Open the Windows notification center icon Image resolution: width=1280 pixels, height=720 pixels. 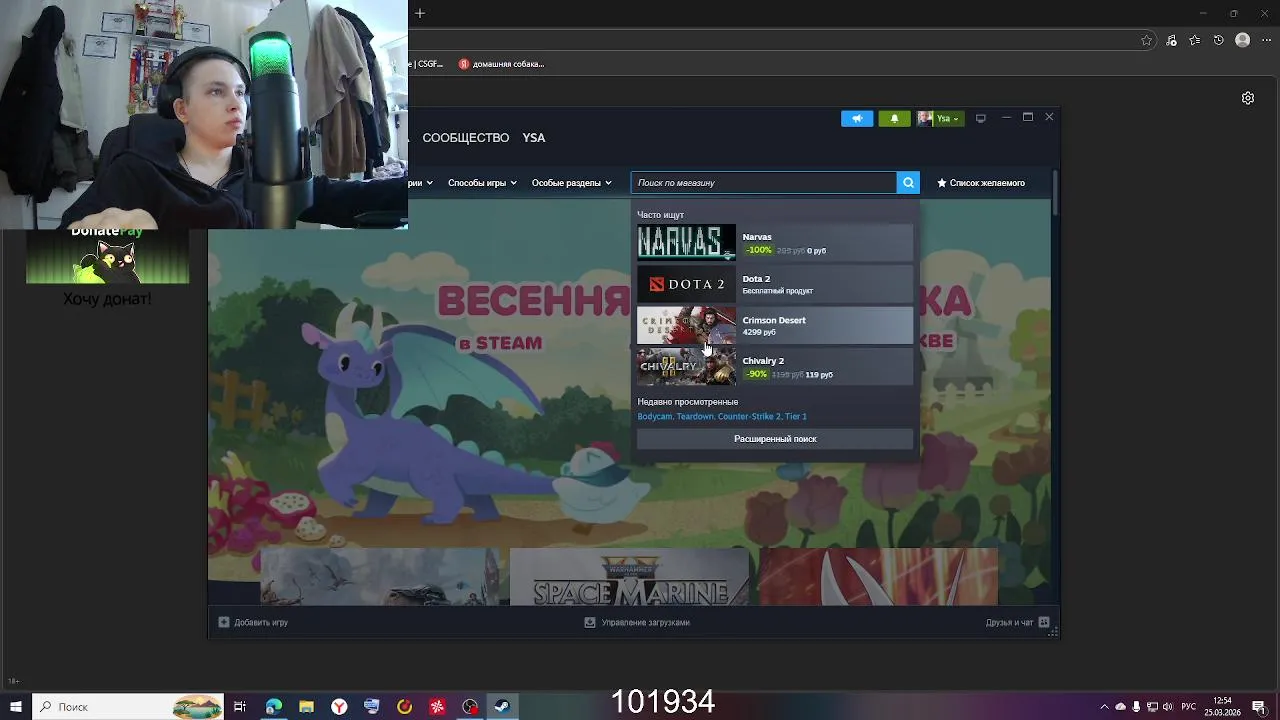pos(1259,707)
